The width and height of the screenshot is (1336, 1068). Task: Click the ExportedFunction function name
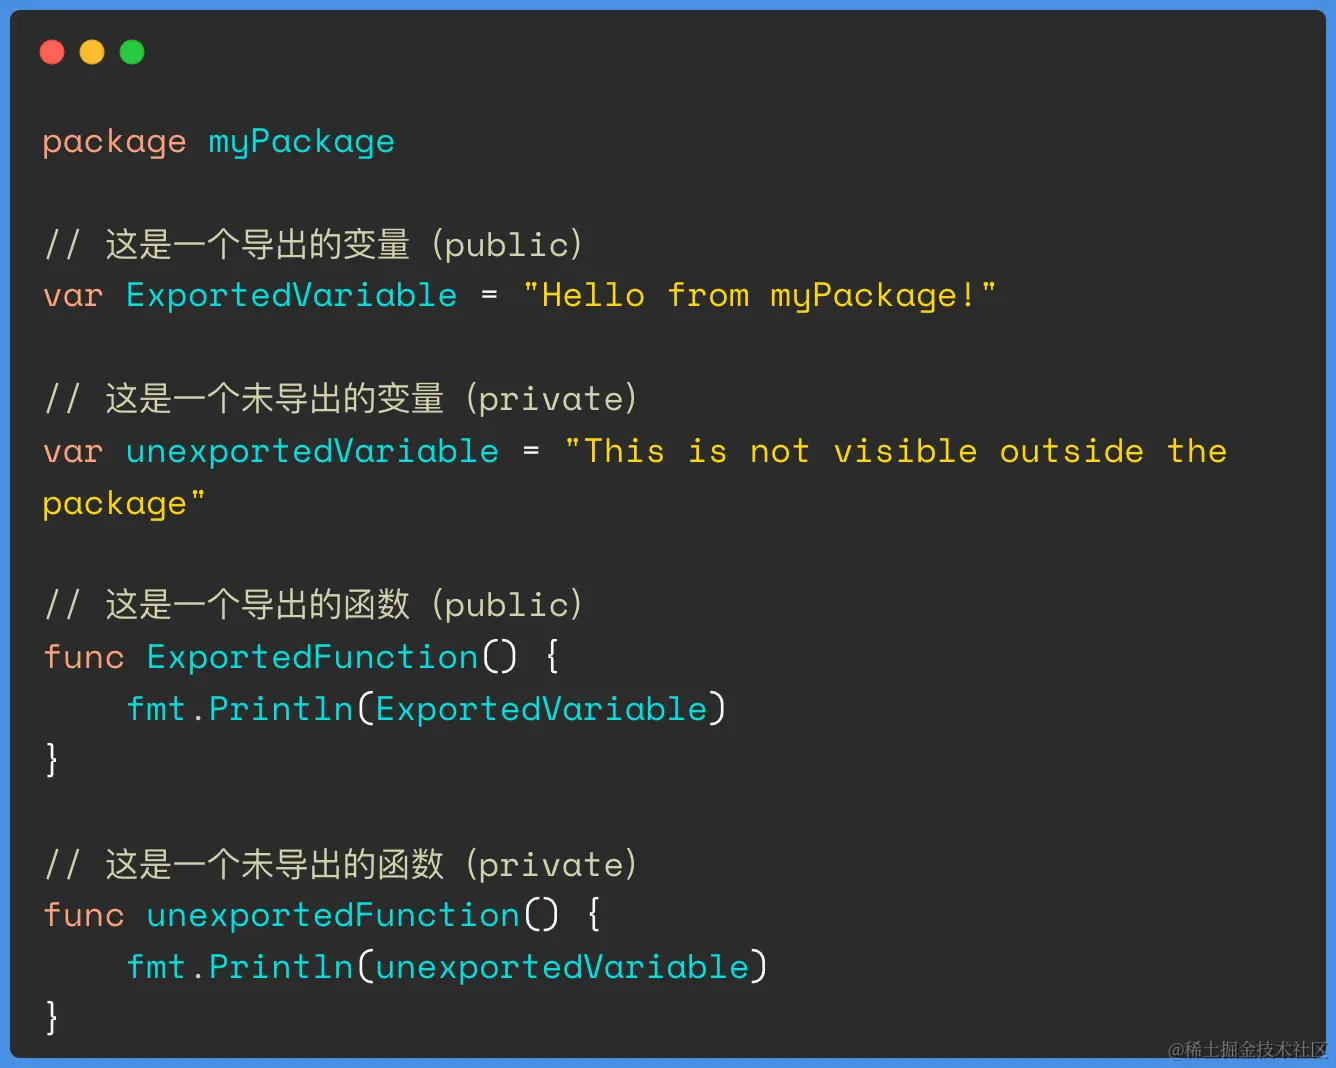312,657
